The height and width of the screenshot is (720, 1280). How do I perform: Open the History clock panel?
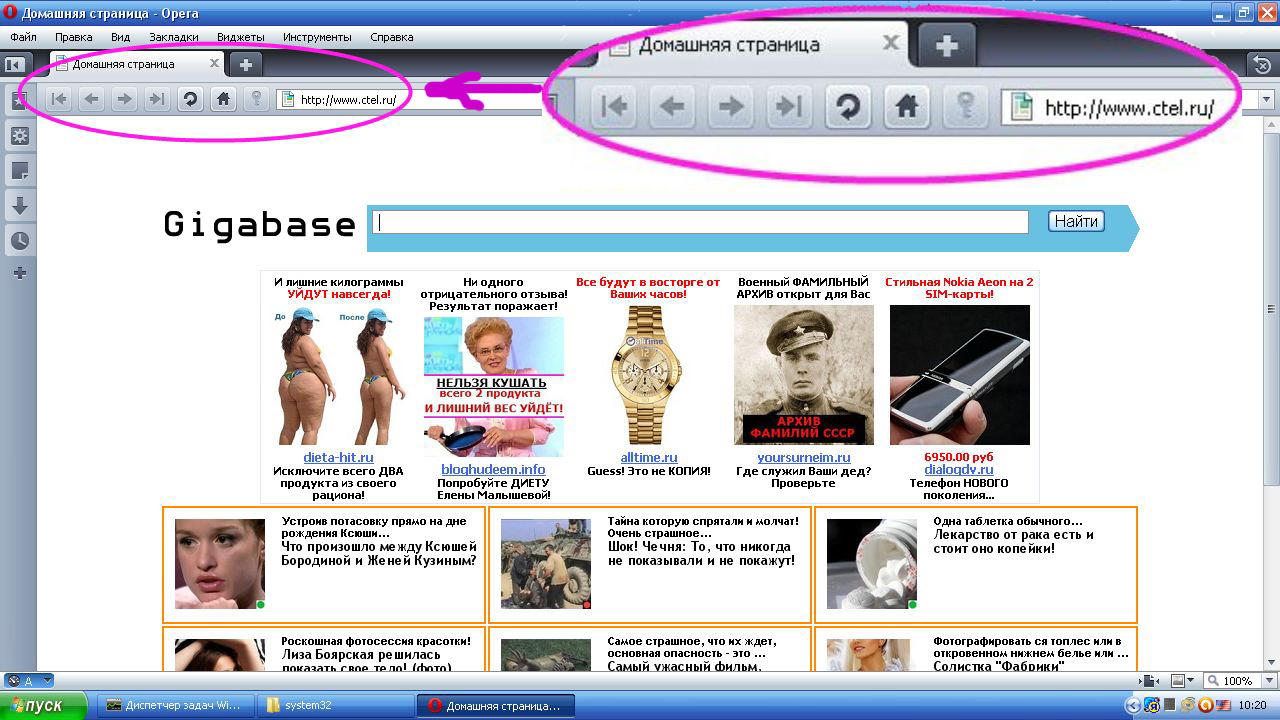19,241
